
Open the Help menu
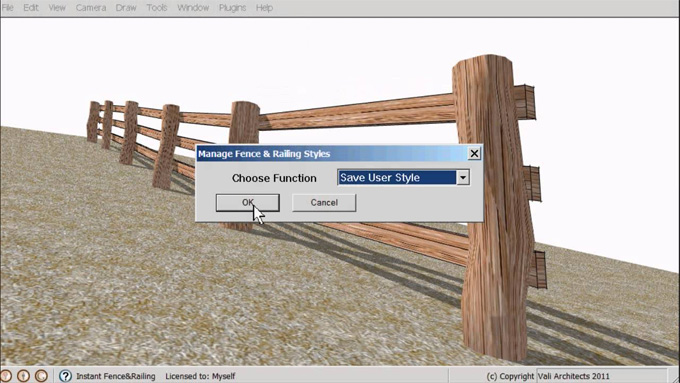click(x=264, y=8)
